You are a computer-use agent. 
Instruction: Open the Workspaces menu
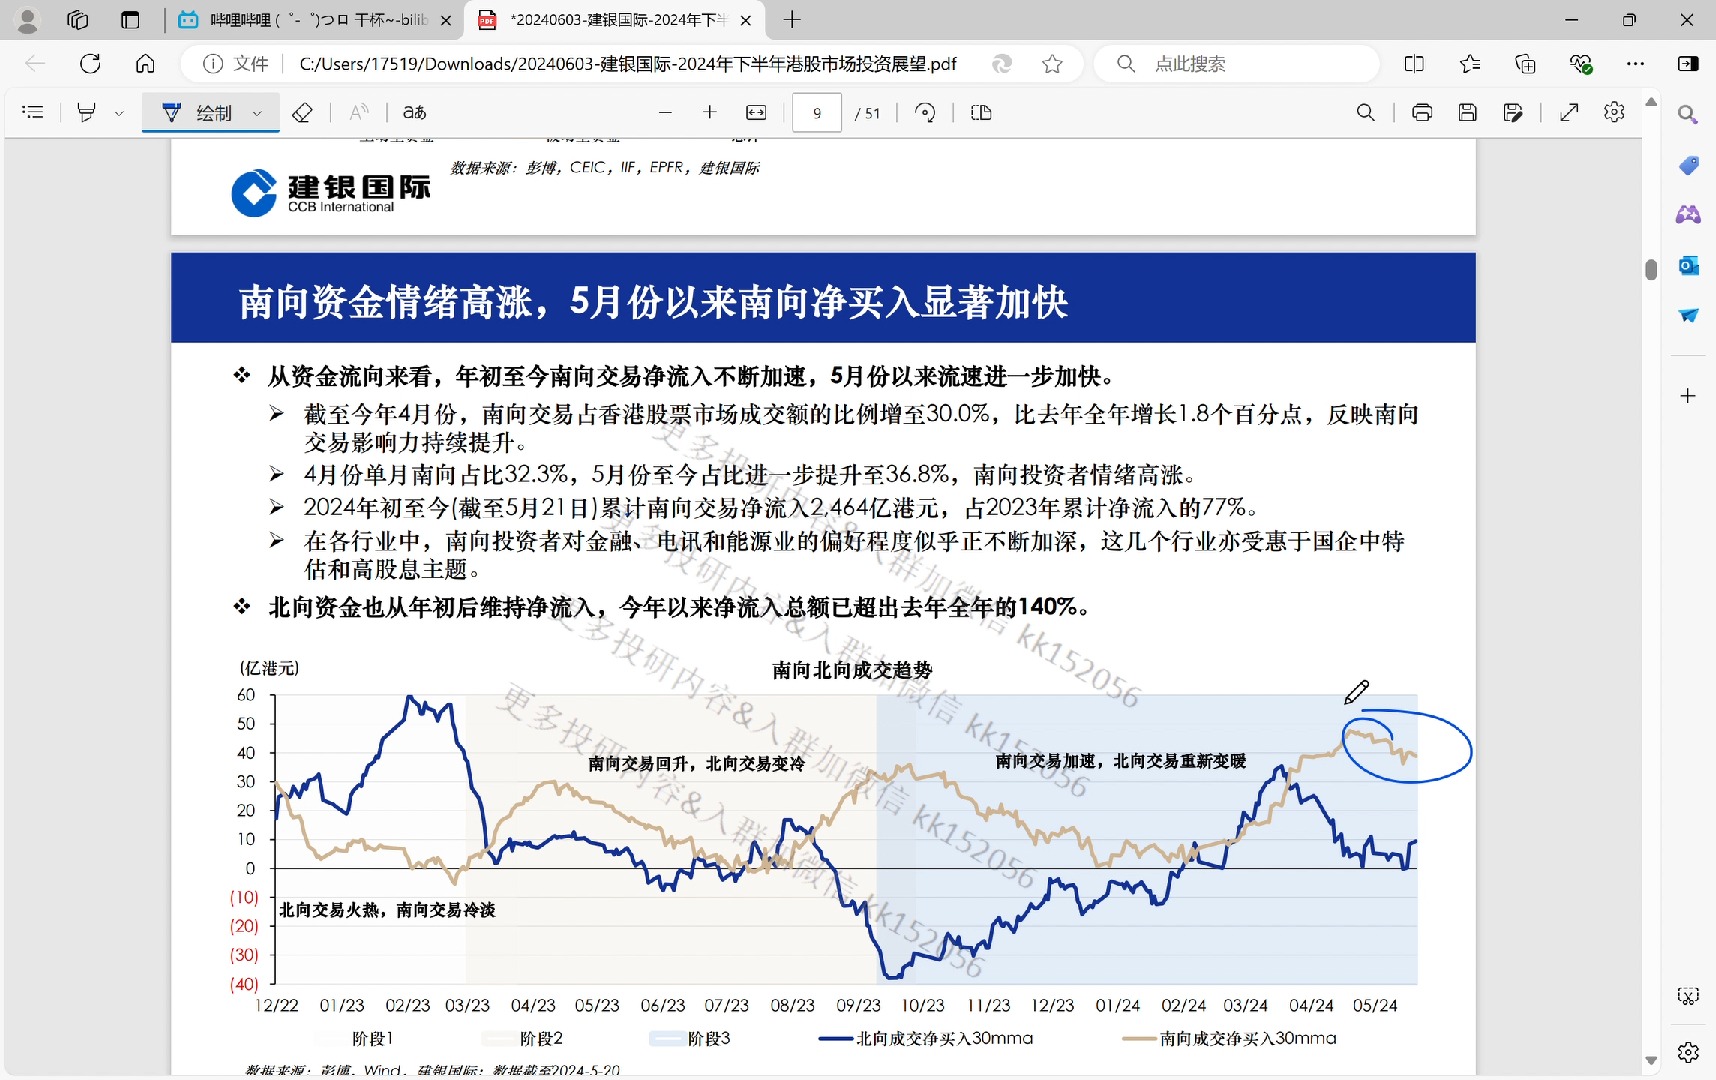(x=77, y=20)
